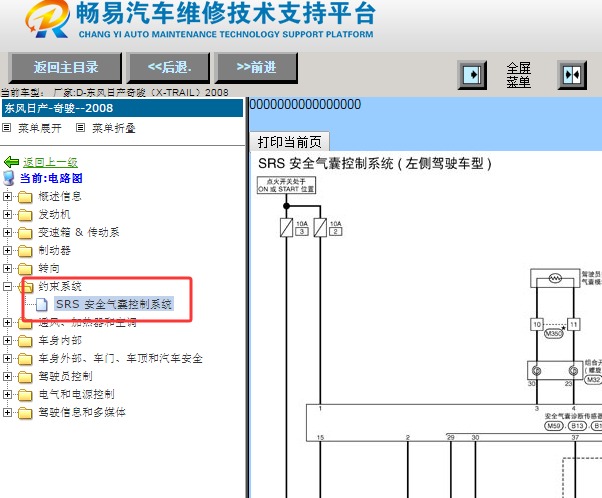Select the 转向 folder label

[49, 268]
